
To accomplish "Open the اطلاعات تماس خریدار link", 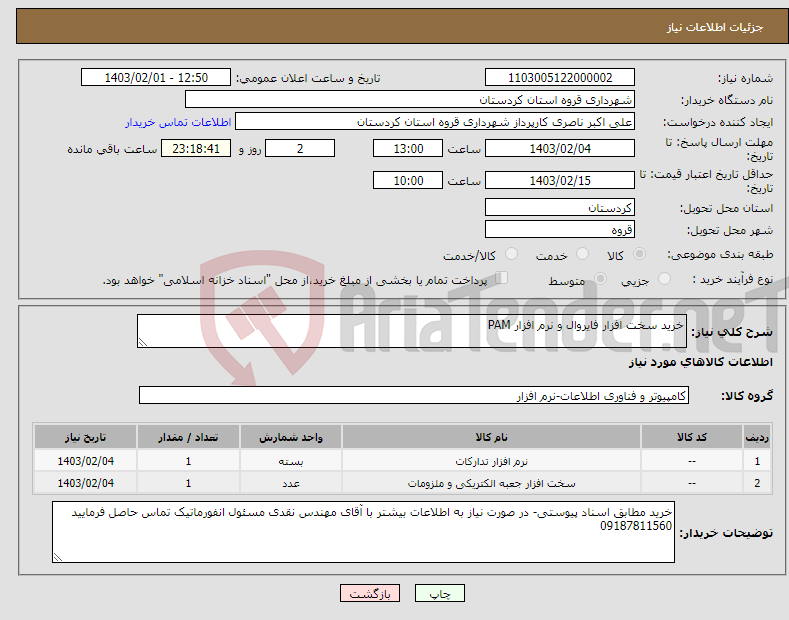I will coord(178,122).
